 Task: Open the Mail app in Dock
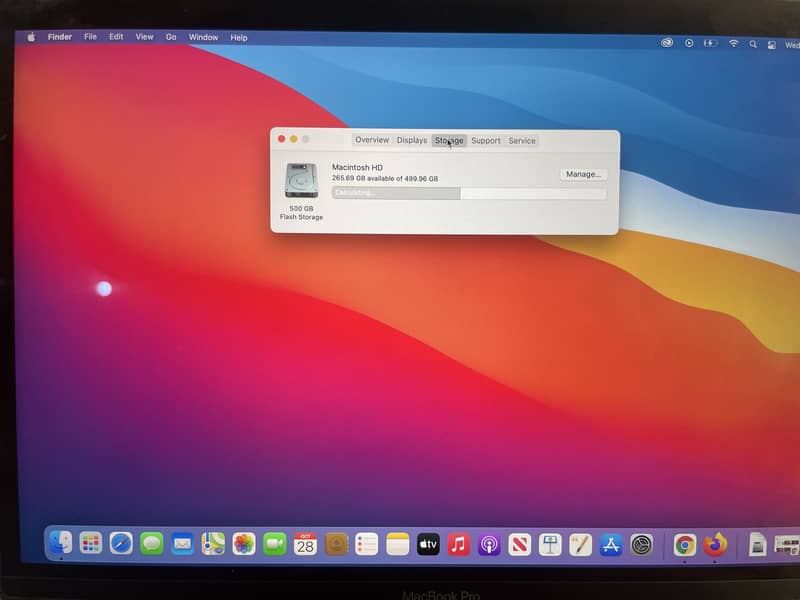(182, 544)
